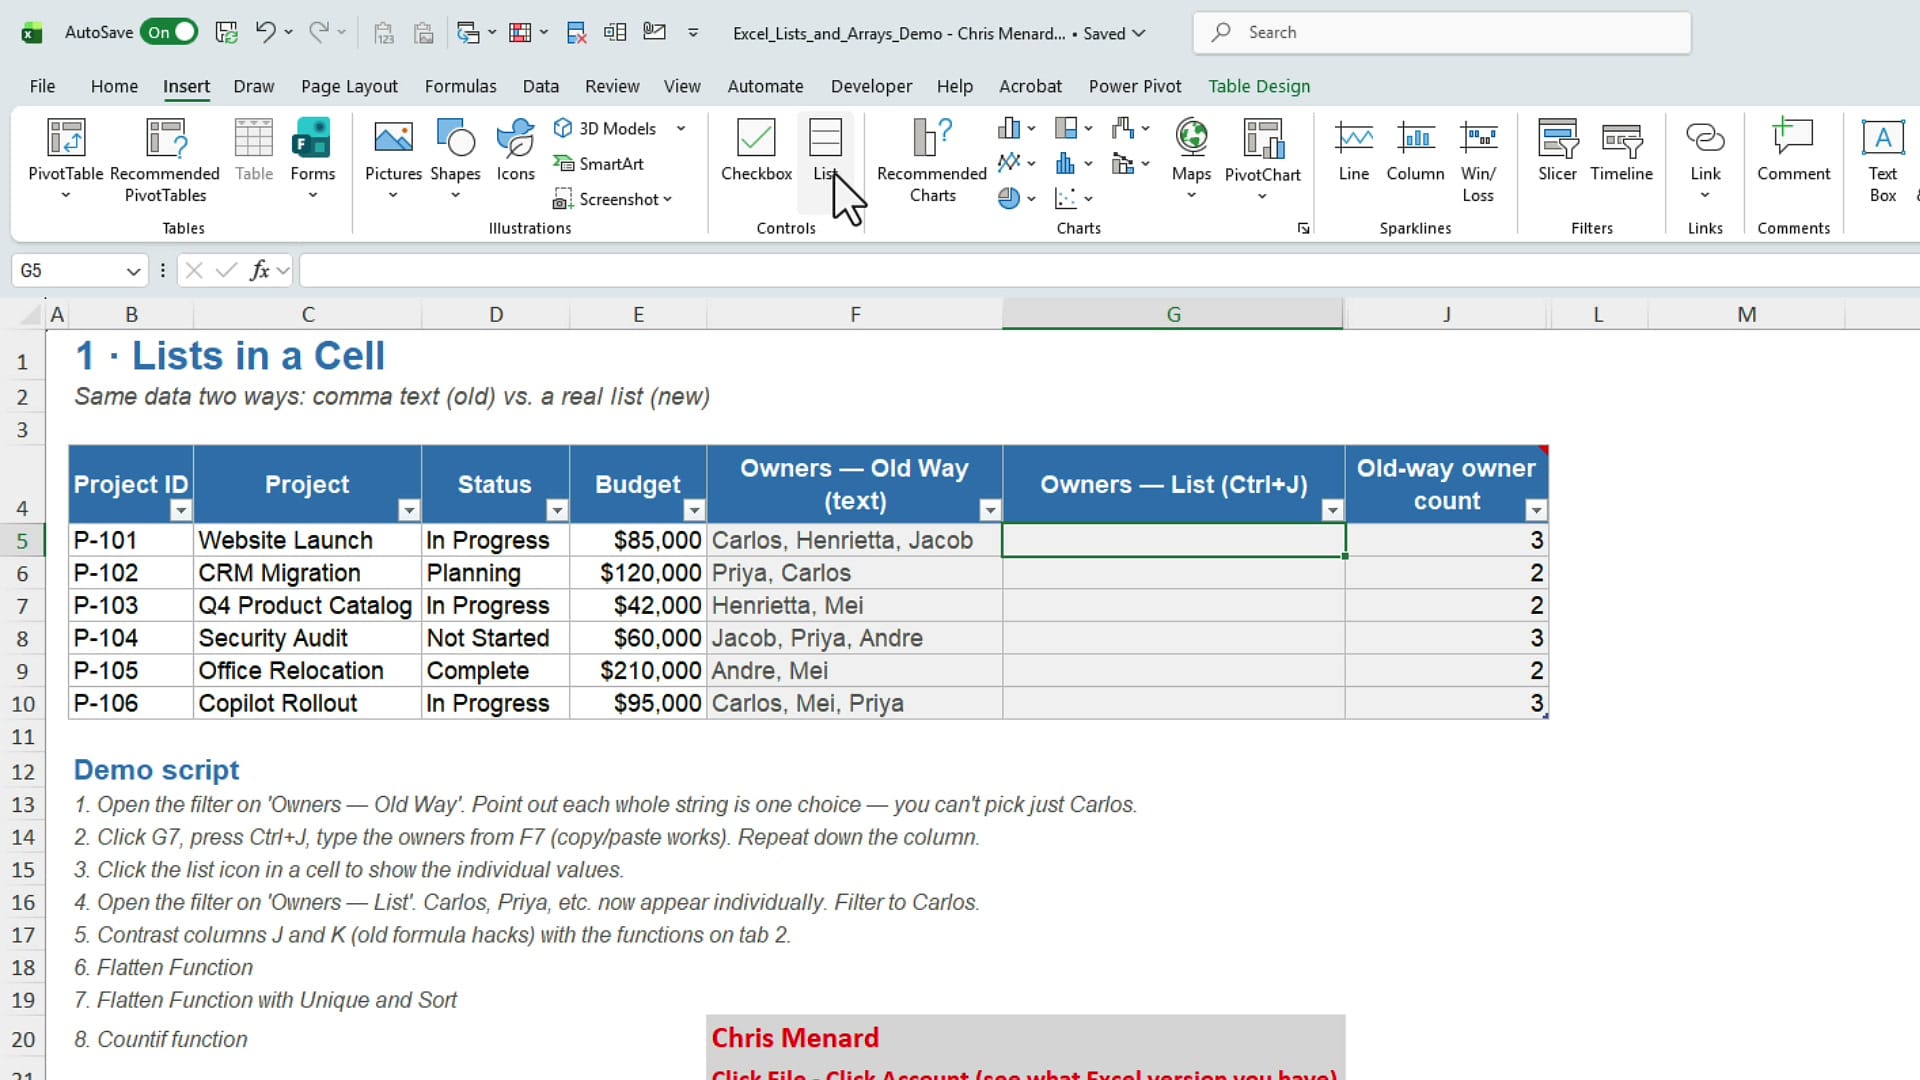Expand the 3D Models dropdown arrow
This screenshot has height=1080, width=1920.
pyautogui.click(x=681, y=128)
